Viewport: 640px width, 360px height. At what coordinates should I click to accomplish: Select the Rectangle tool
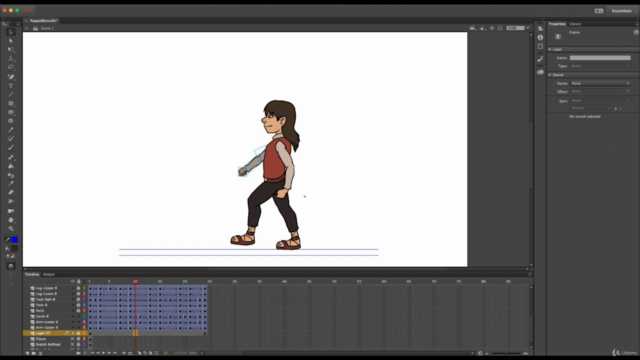click(x=11, y=104)
